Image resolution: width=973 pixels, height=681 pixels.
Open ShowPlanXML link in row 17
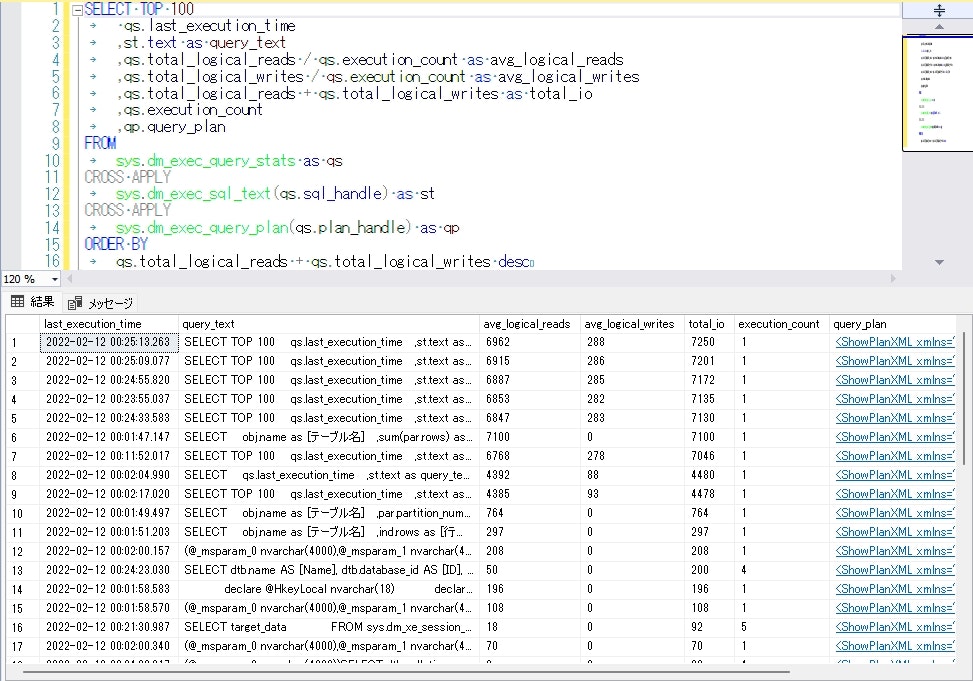tap(894, 646)
